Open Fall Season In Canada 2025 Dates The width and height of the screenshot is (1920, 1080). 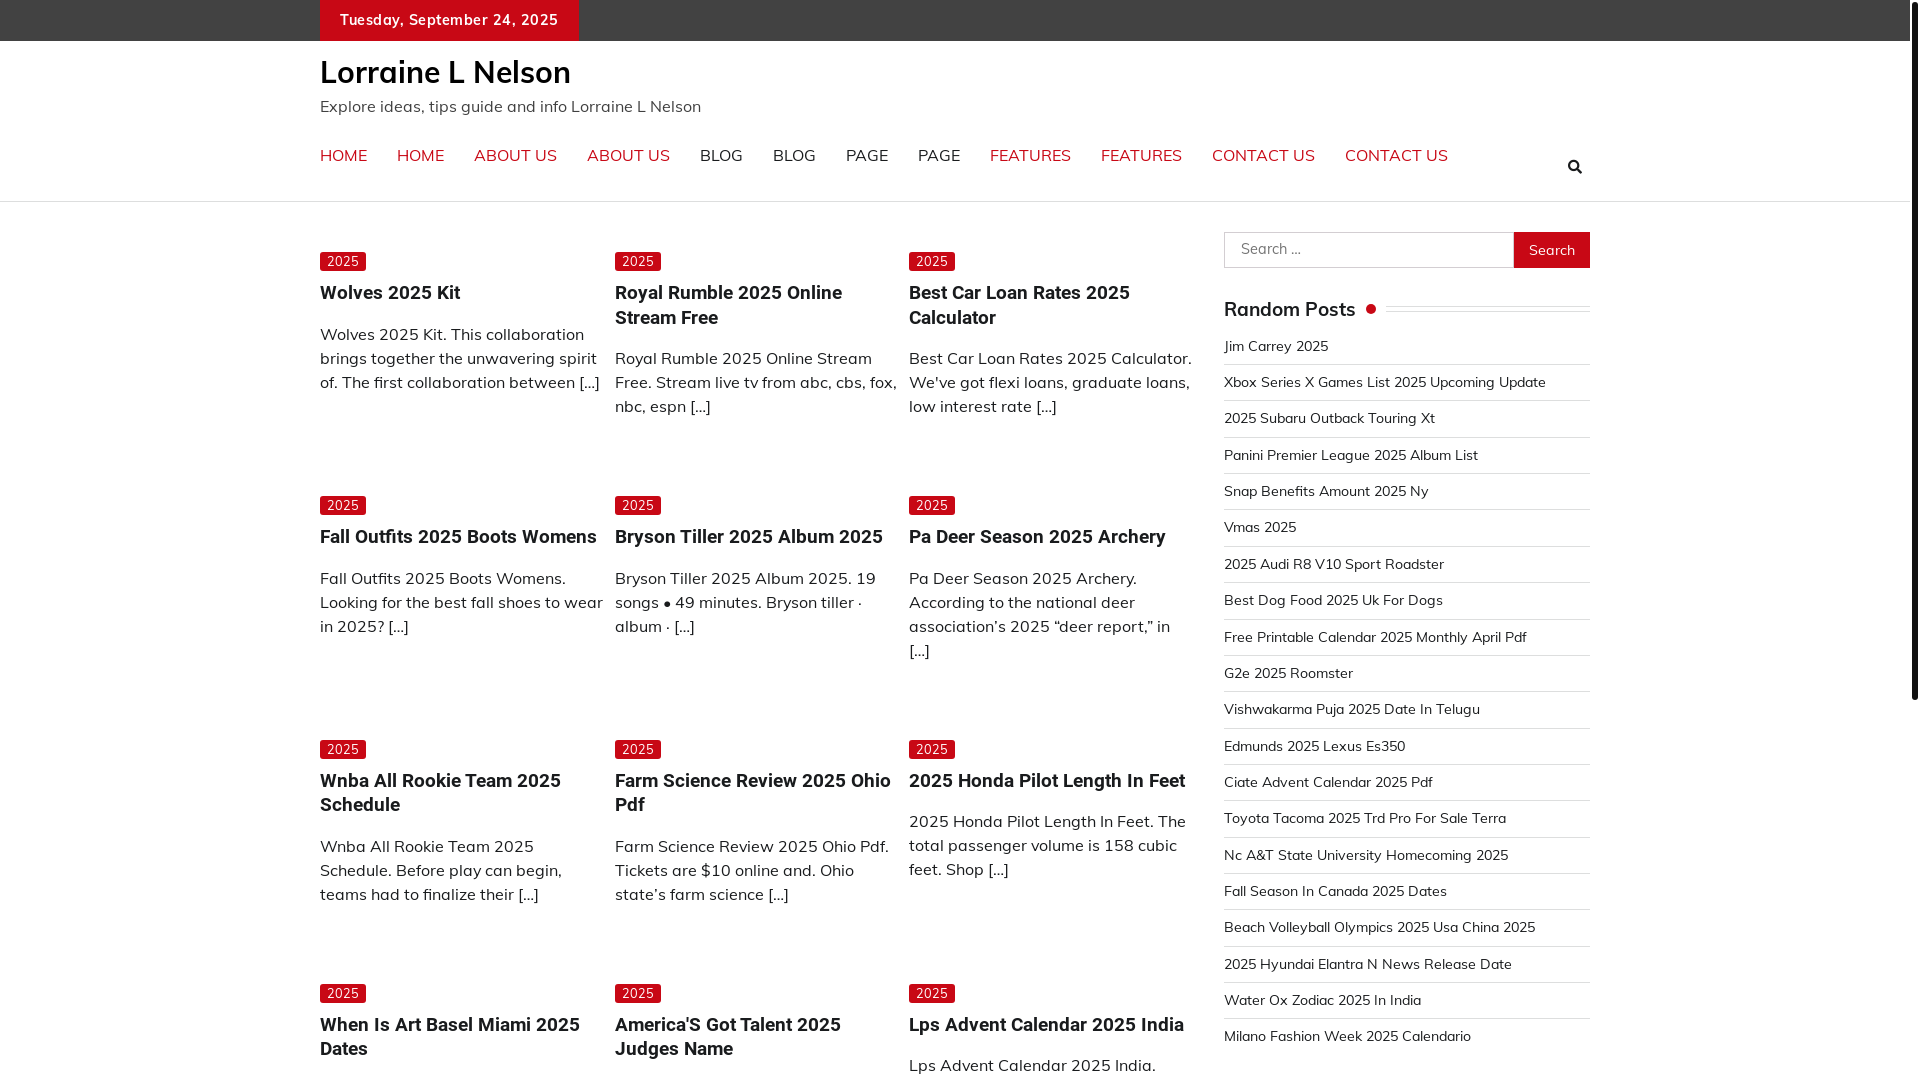[x=1335, y=892]
